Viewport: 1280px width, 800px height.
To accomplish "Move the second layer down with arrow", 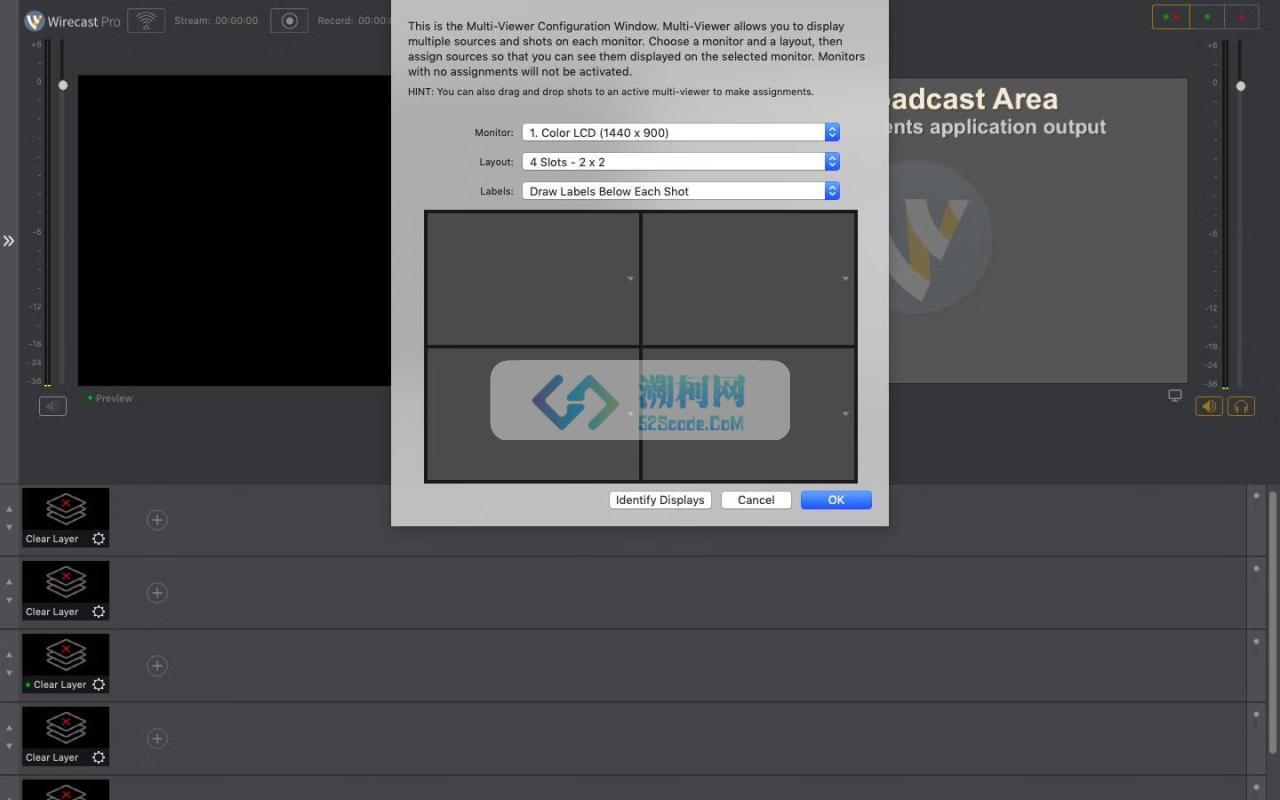I will (x=9, y=601).
